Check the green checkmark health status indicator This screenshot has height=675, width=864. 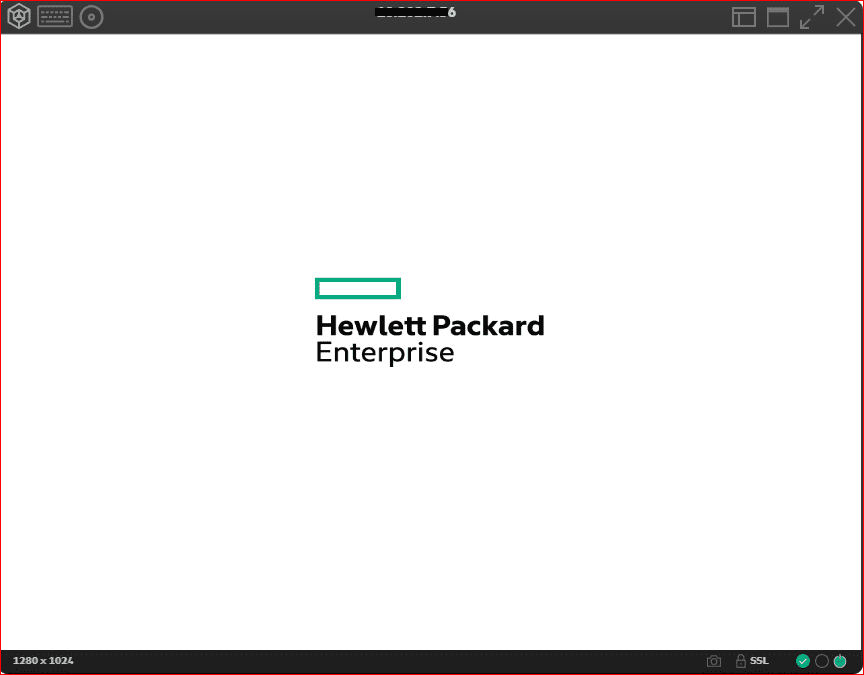pos(803,661)
